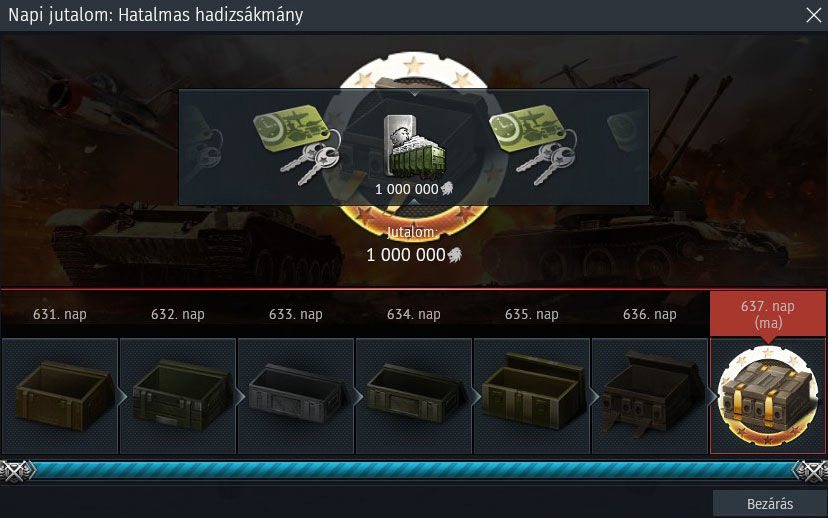Click the Jutalom 1 000 000 reward text
The height and width of the screenshot is (518, 828).
[x=414, y=246]
